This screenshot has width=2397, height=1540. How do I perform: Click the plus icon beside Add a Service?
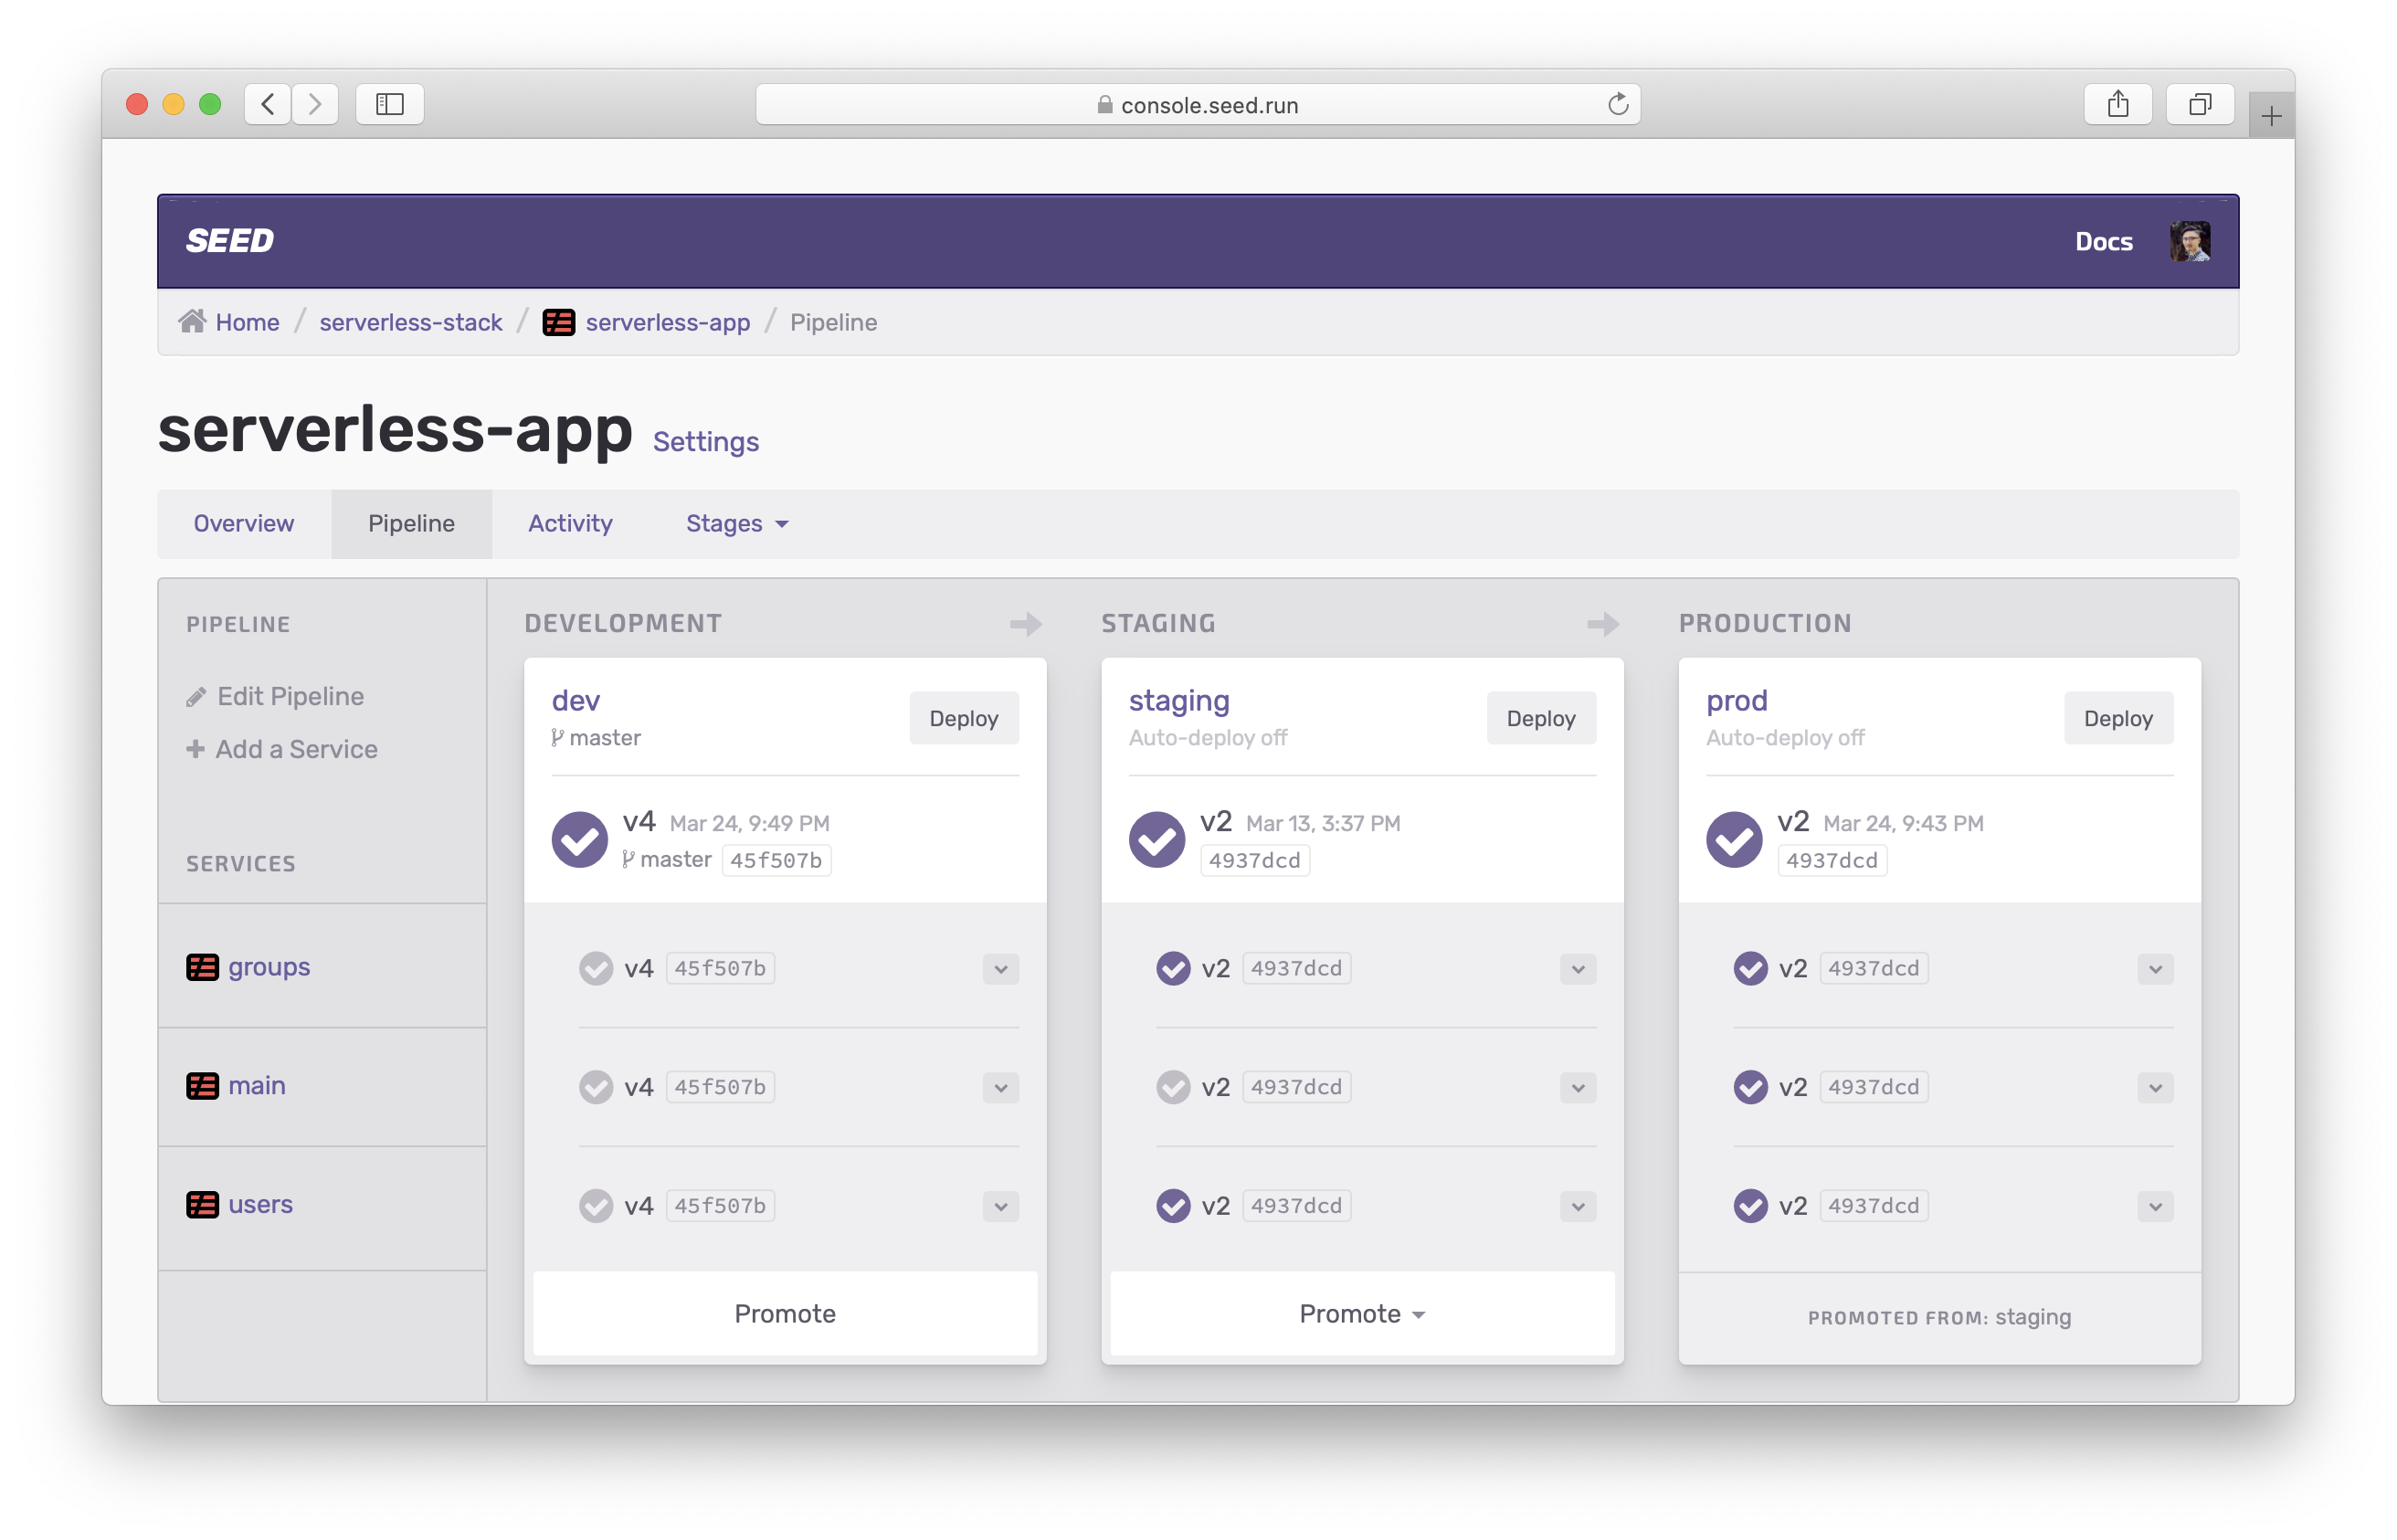(x=195, y=749)
